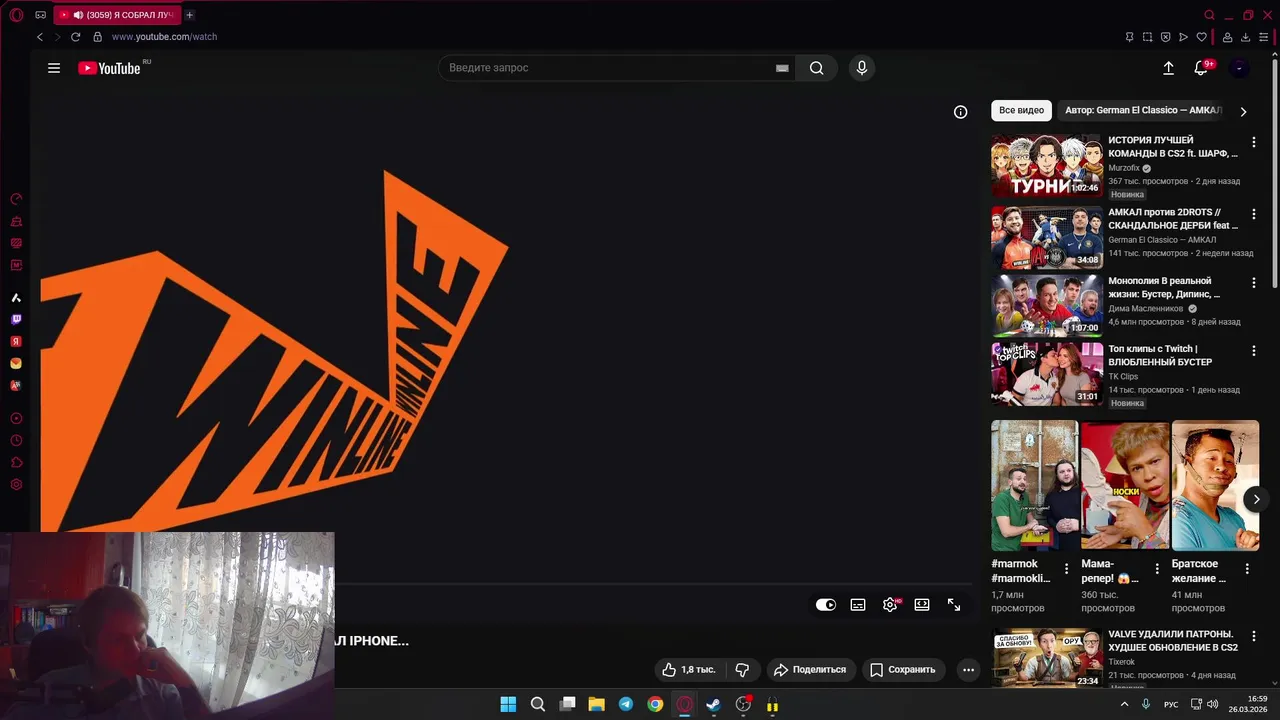Dislike the video with thumbs down

pos(742,670)
